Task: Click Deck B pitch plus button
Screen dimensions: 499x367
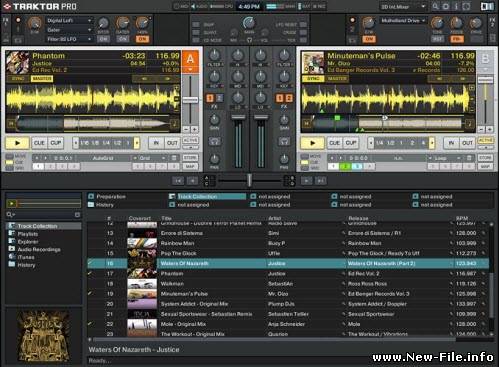Action: coord(489,129)
